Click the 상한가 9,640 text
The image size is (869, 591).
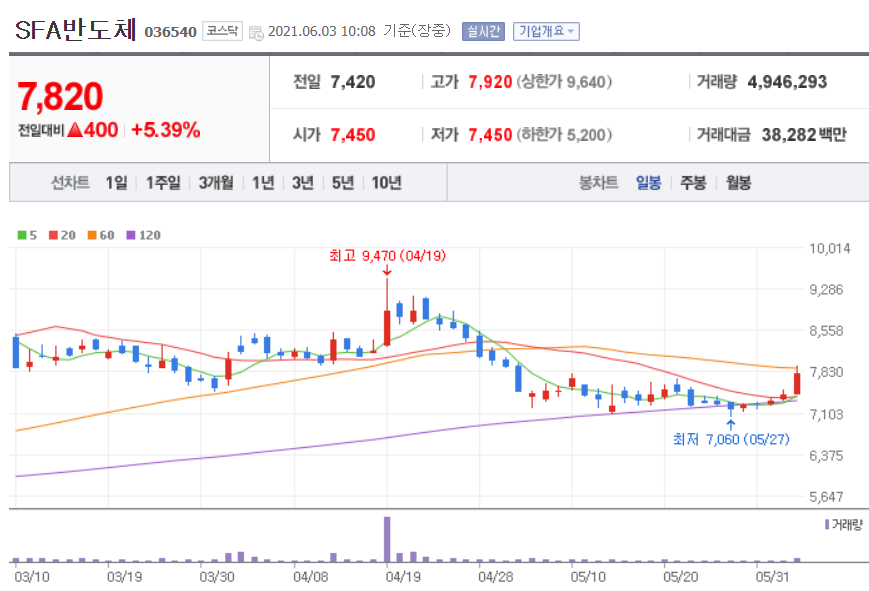coord(564,82)
